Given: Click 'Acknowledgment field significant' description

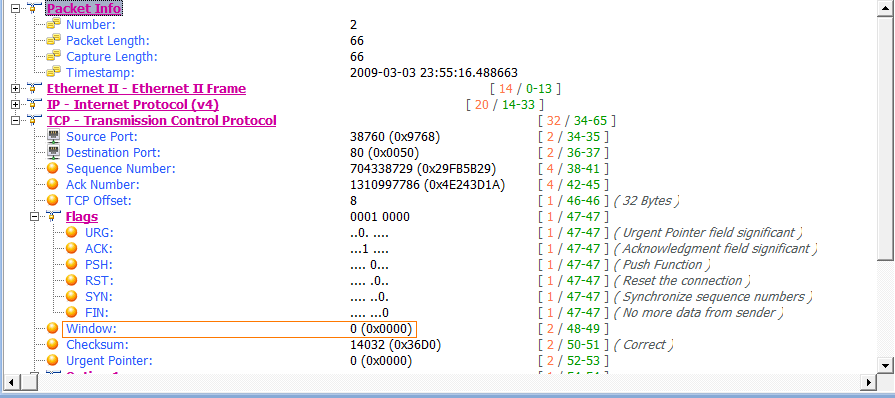Looking at the screenshot, I should pyautogui.click(x=715, y=248).
